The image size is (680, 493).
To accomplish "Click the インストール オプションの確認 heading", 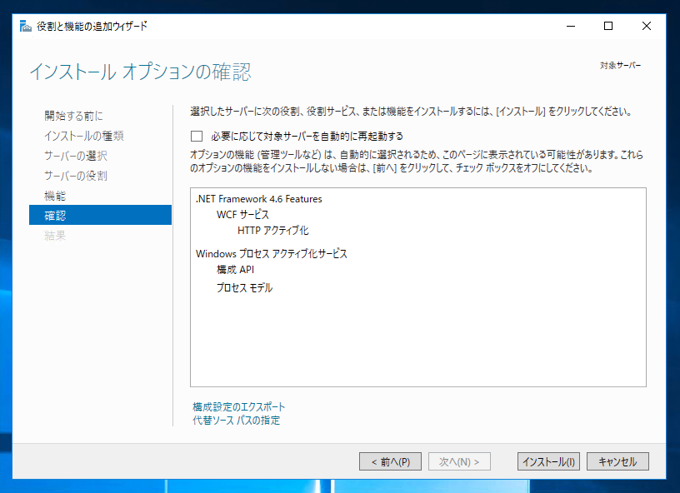I will (x=141, y=72).
